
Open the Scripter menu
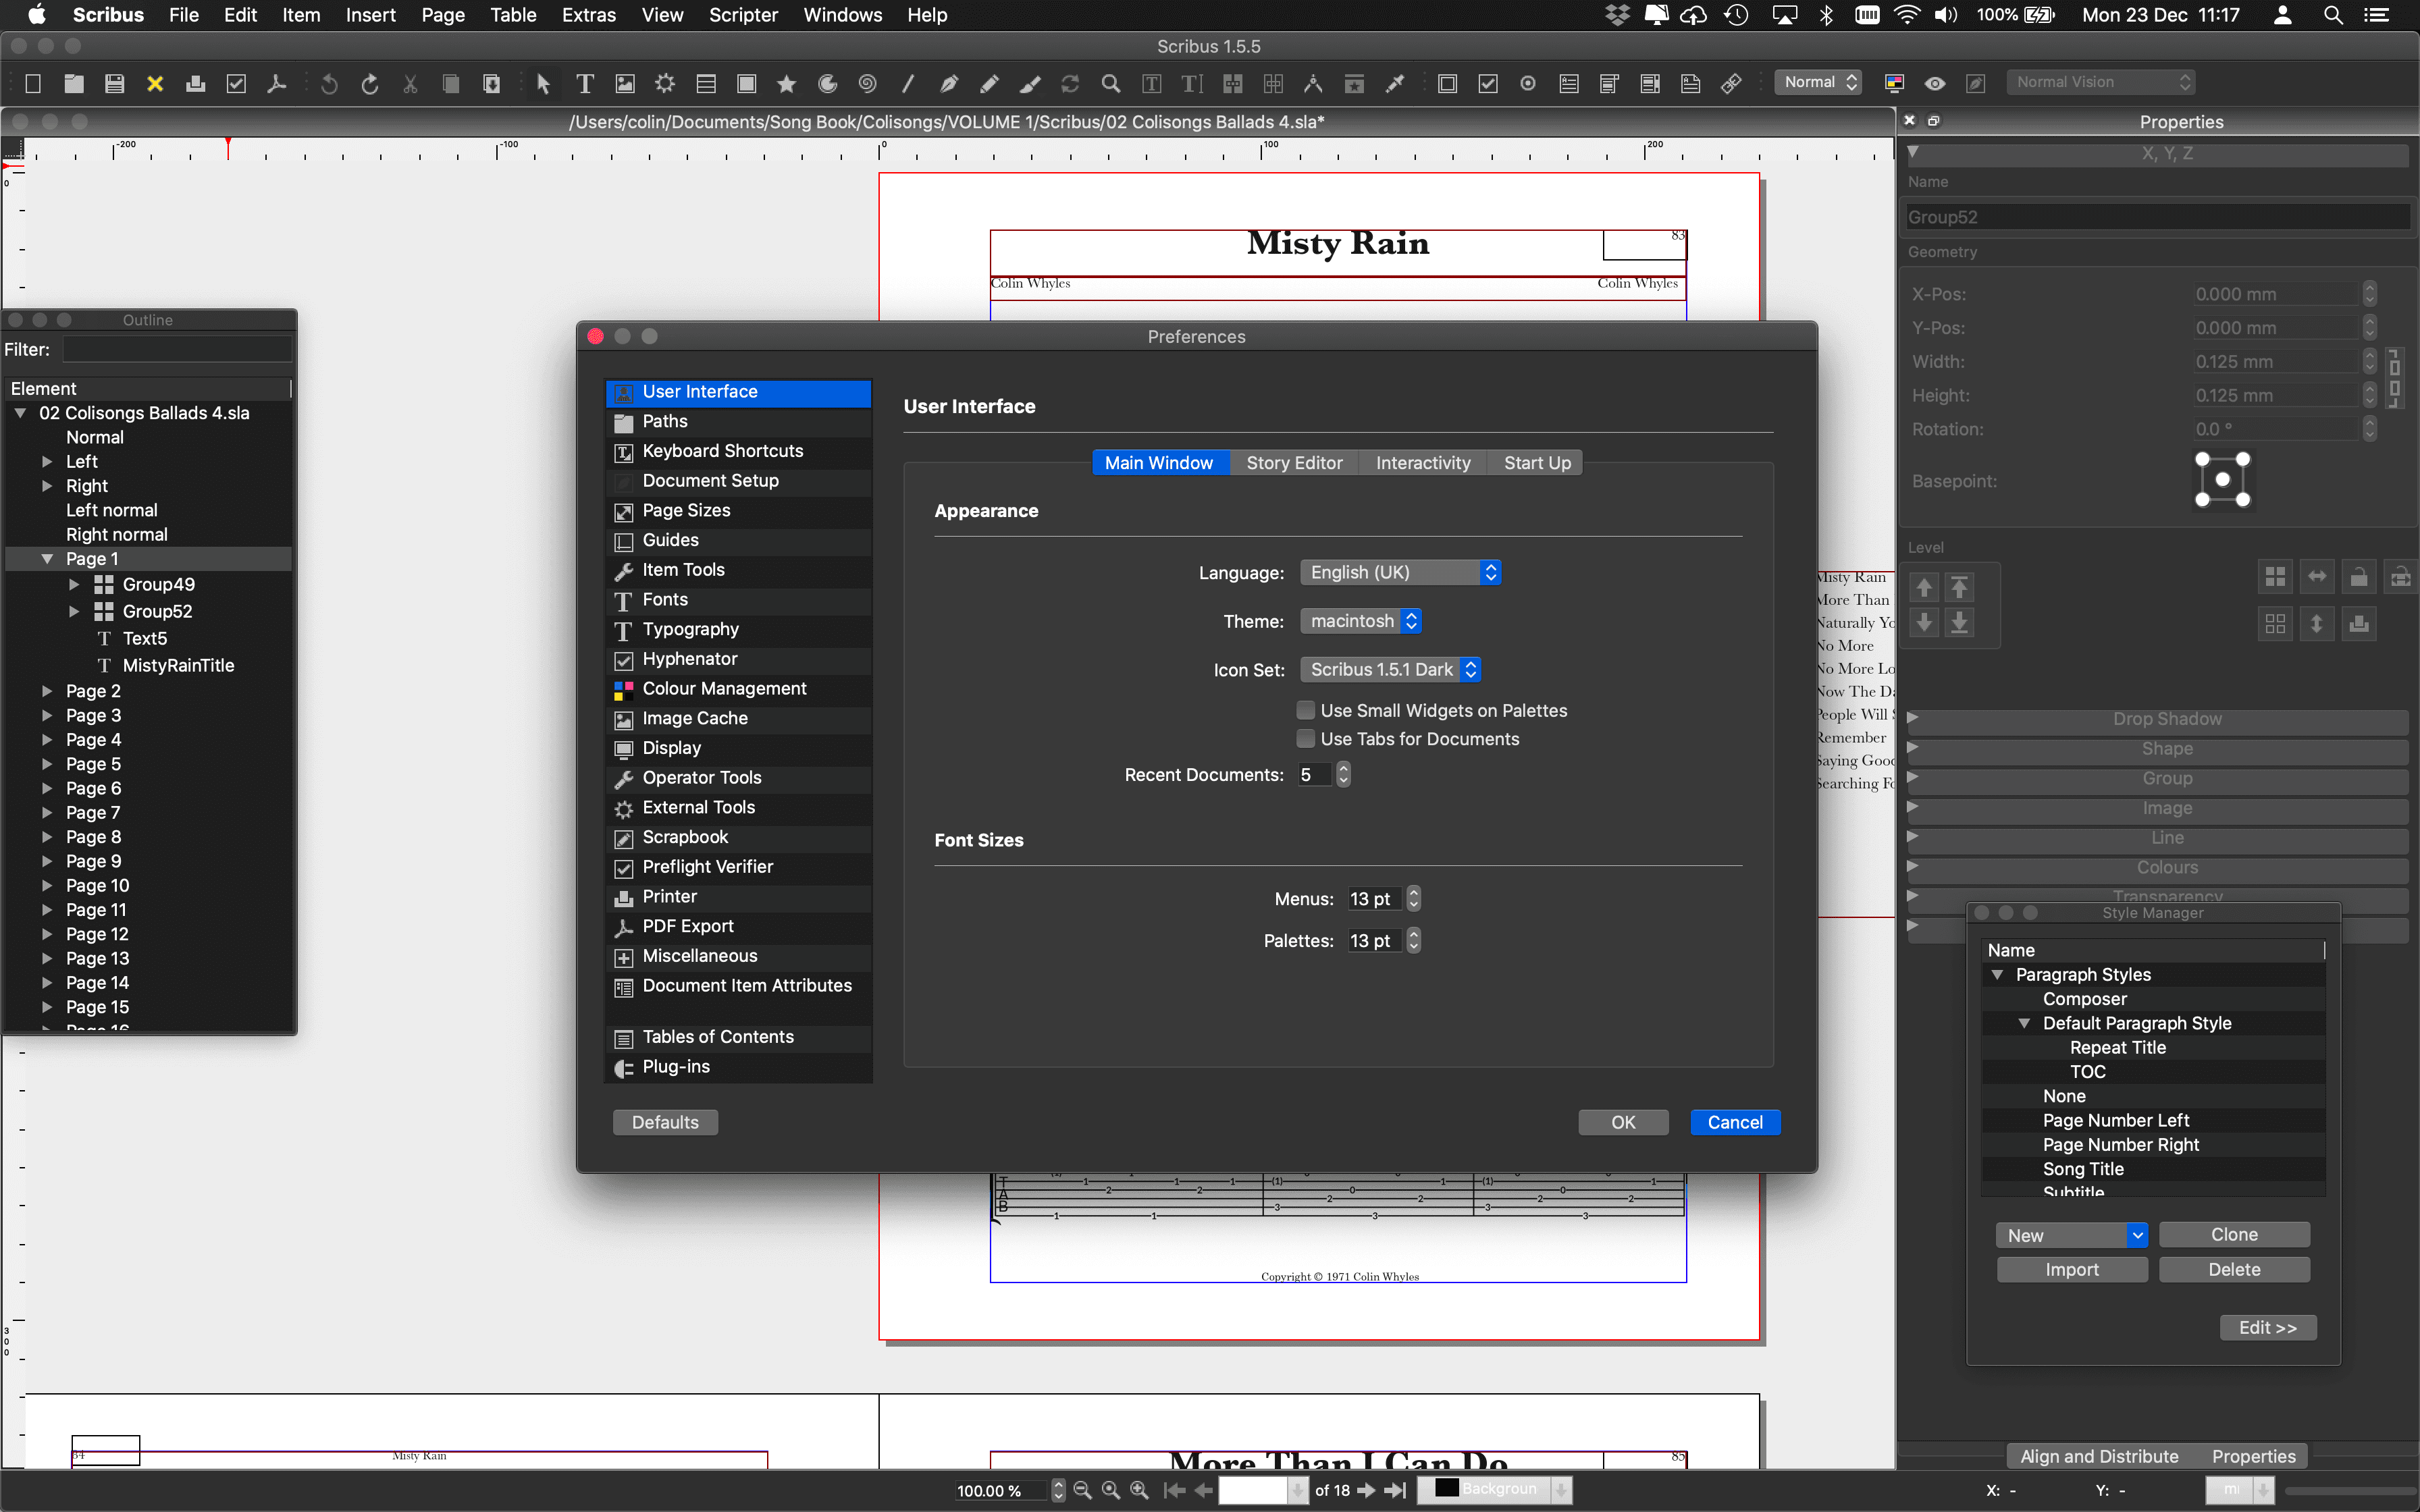click(x=743, y=15)
